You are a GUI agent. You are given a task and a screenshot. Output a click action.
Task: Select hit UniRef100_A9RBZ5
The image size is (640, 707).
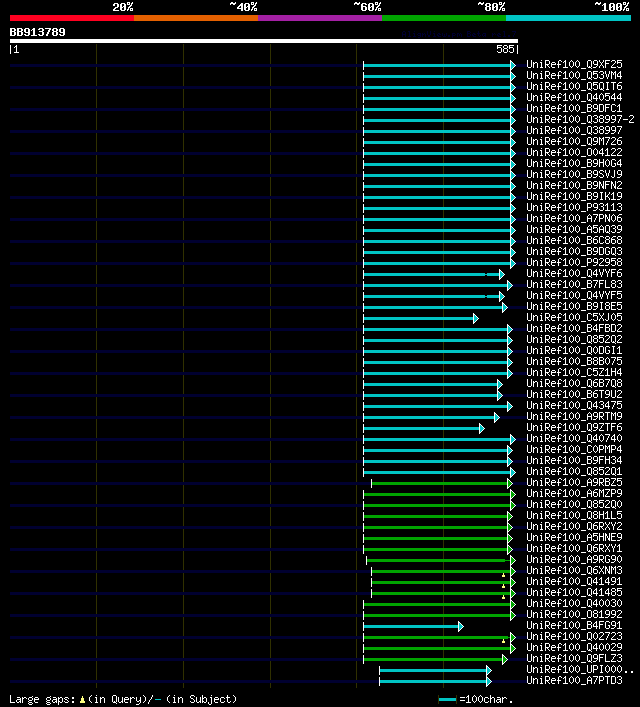point(574,482)
